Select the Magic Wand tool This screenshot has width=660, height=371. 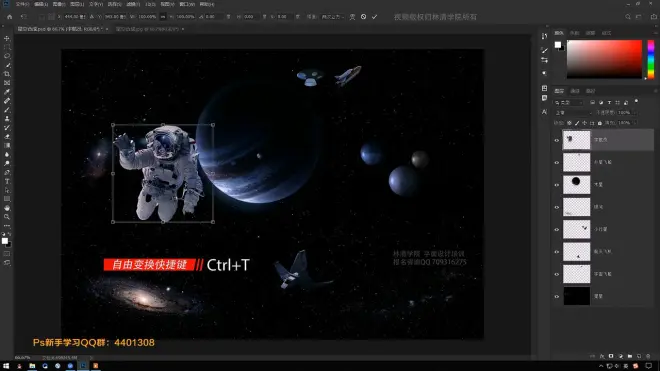(7, 65)
